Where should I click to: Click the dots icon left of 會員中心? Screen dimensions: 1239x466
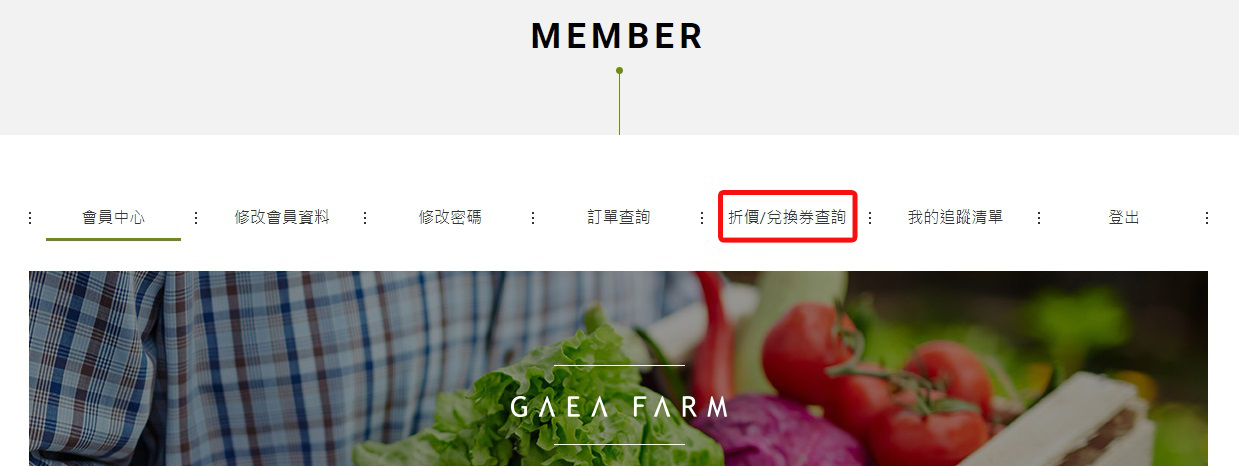pos(29,218)
